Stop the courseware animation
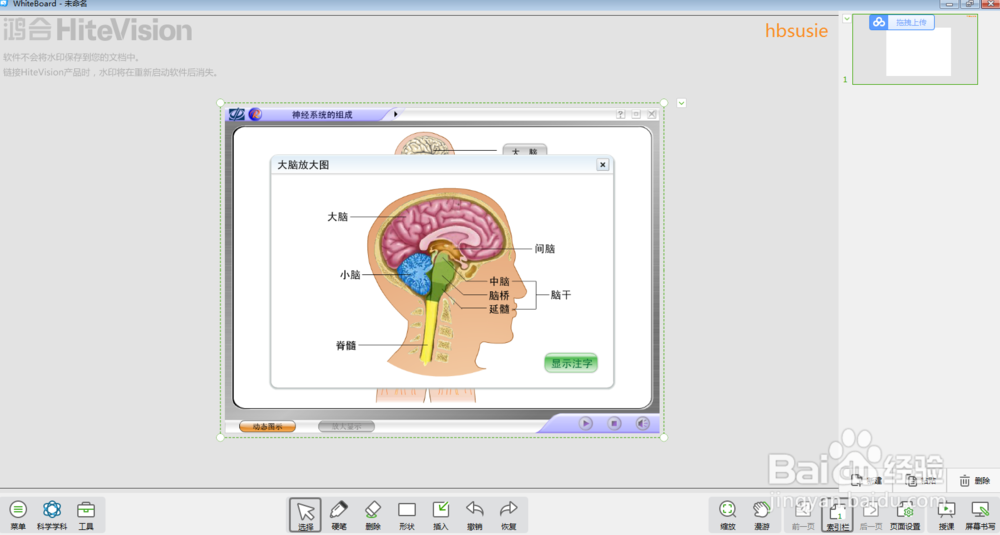The image size is (1000, 535). pyautogui.click(x=614, y=423)
